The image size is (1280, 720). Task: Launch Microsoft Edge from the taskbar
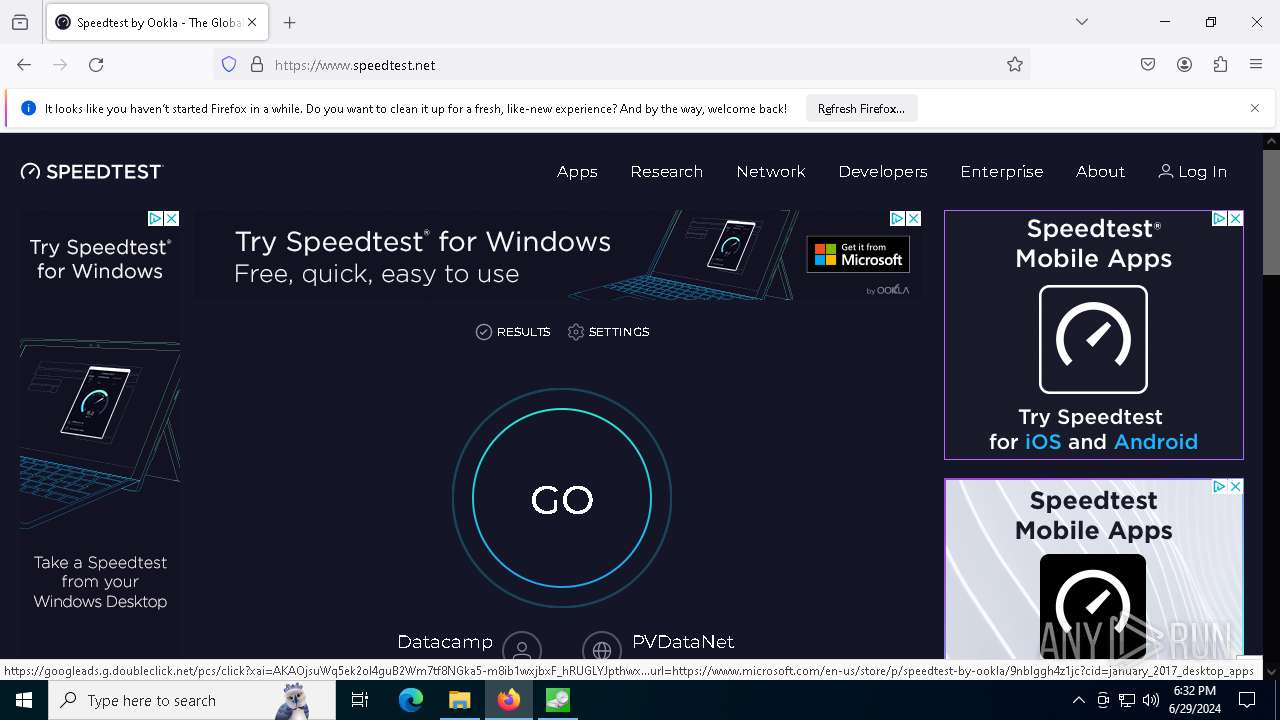point(411,701)
